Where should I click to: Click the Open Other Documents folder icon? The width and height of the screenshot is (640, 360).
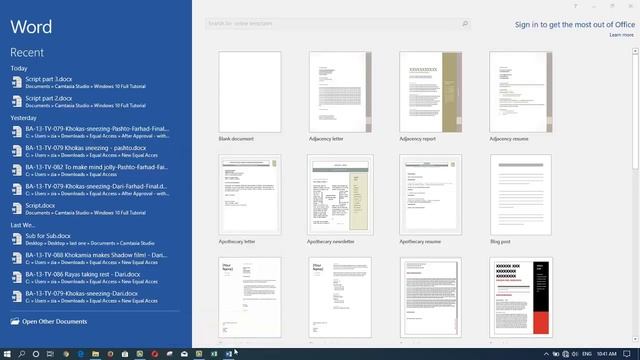(15, 321)
